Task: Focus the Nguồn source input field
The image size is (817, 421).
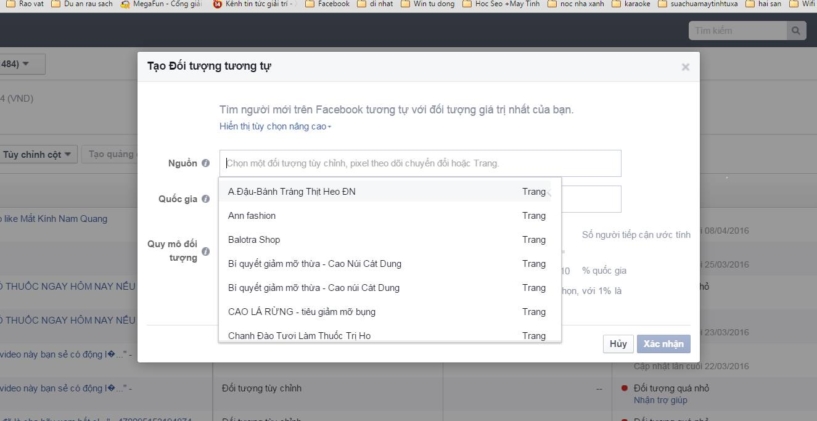Action: click(x=420, y=163)
